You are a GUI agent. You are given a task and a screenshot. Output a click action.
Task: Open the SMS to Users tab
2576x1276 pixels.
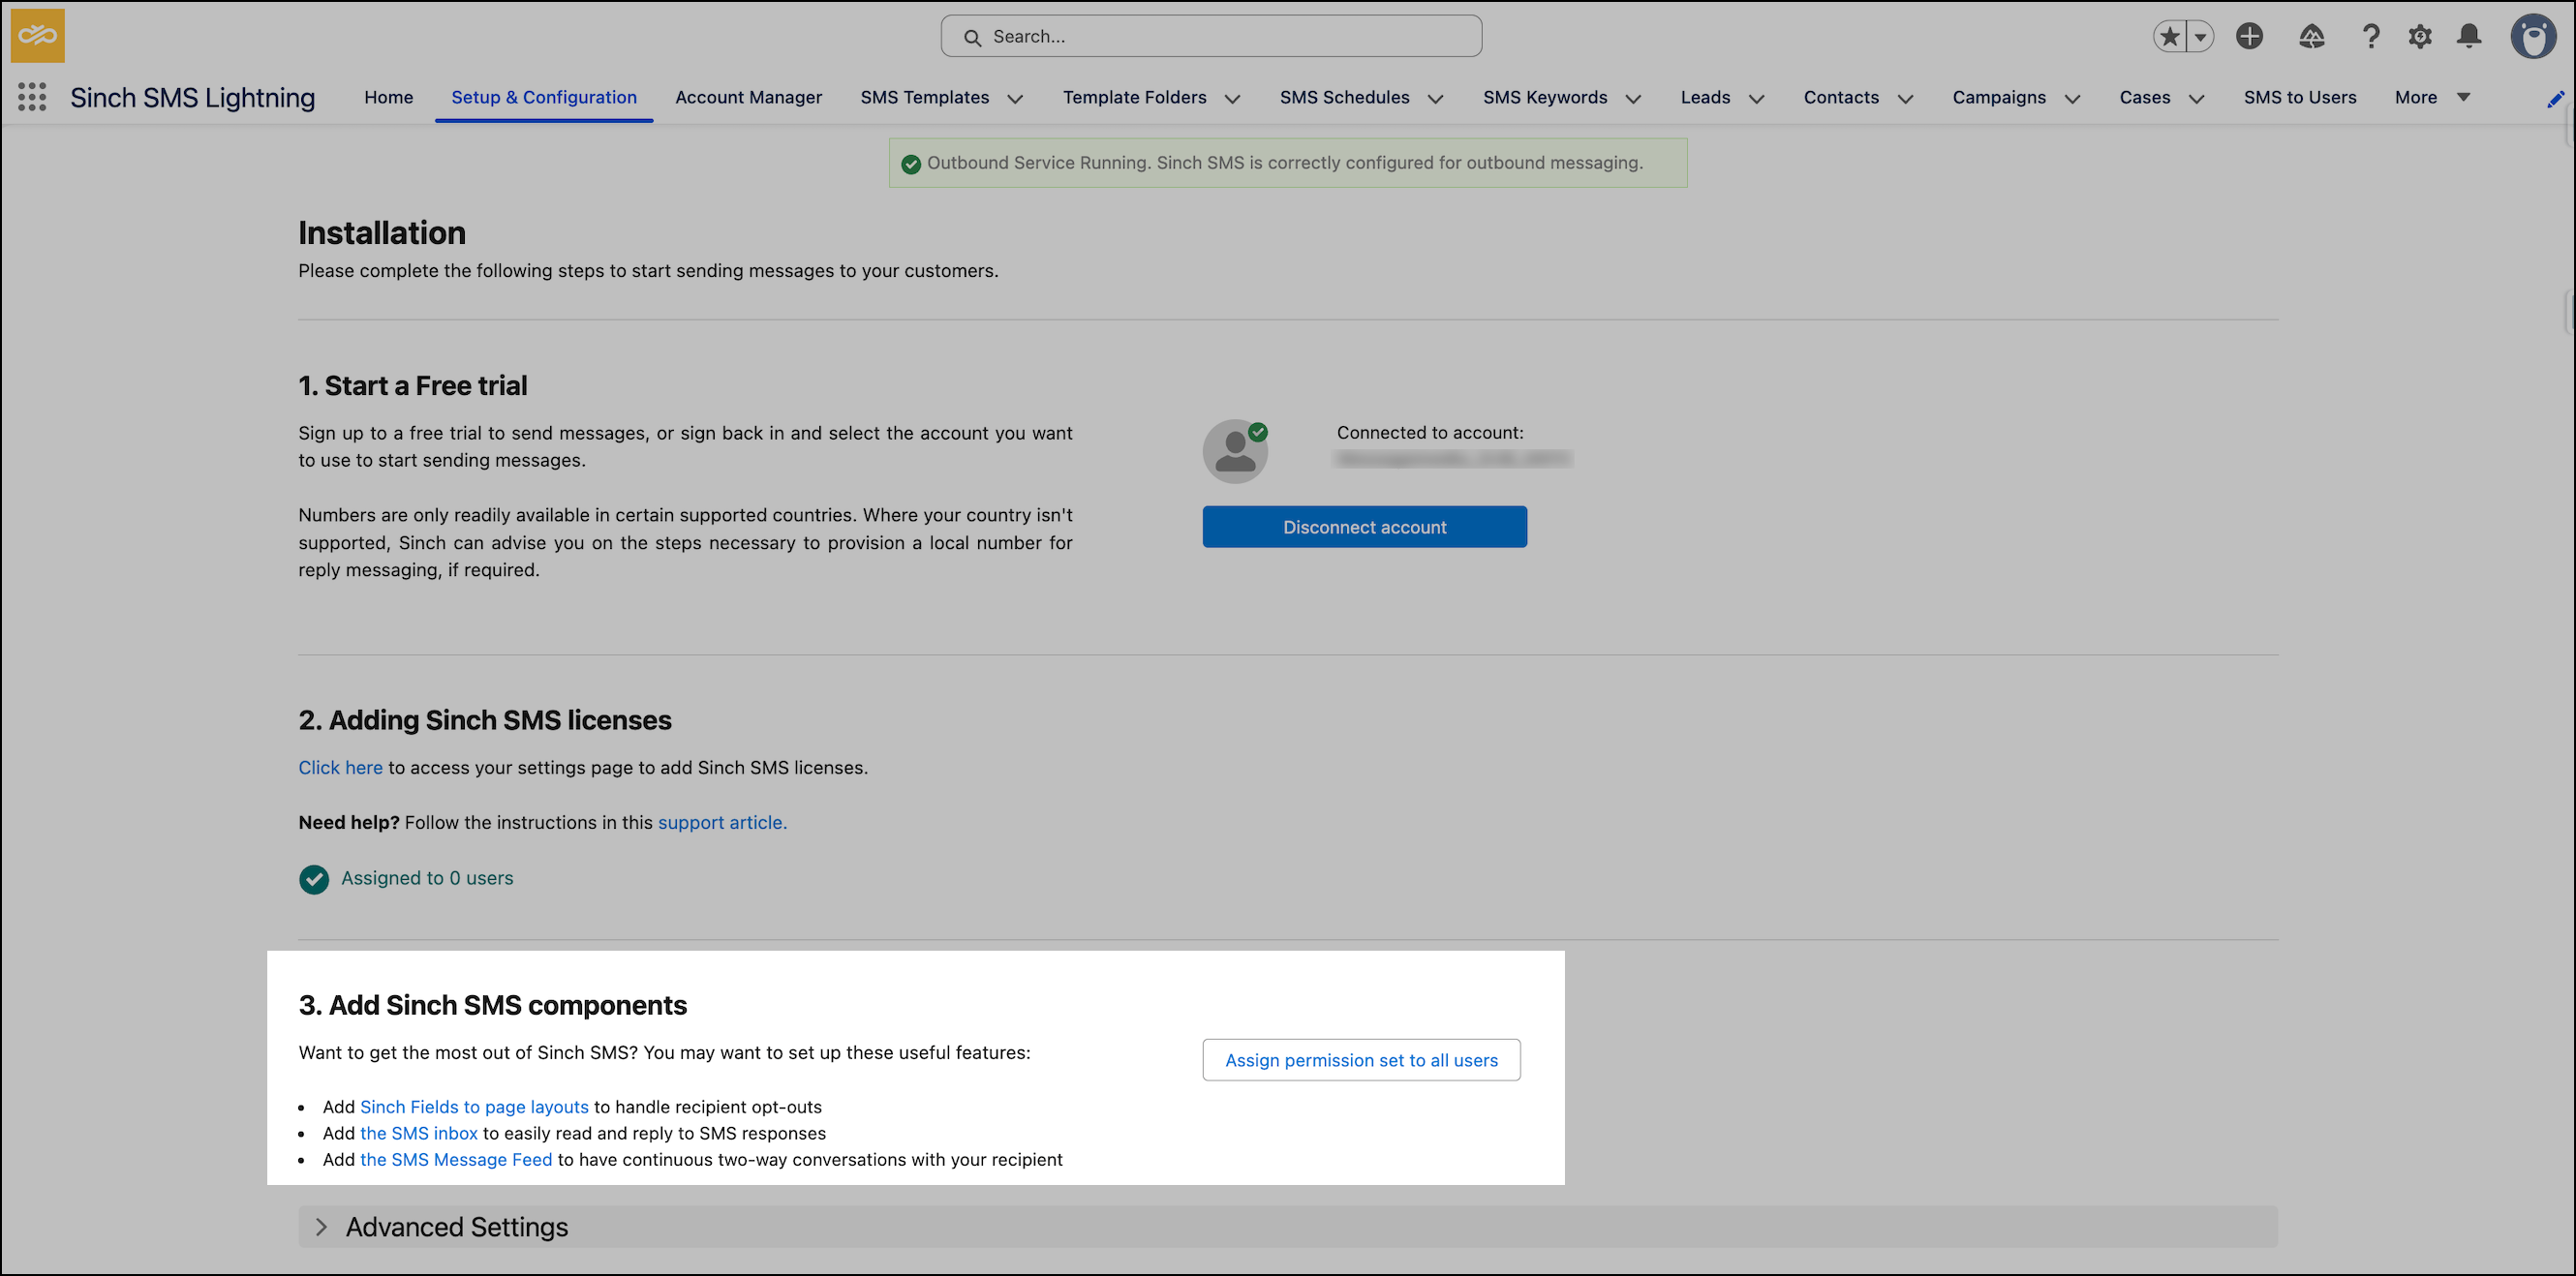point(2300,97)
